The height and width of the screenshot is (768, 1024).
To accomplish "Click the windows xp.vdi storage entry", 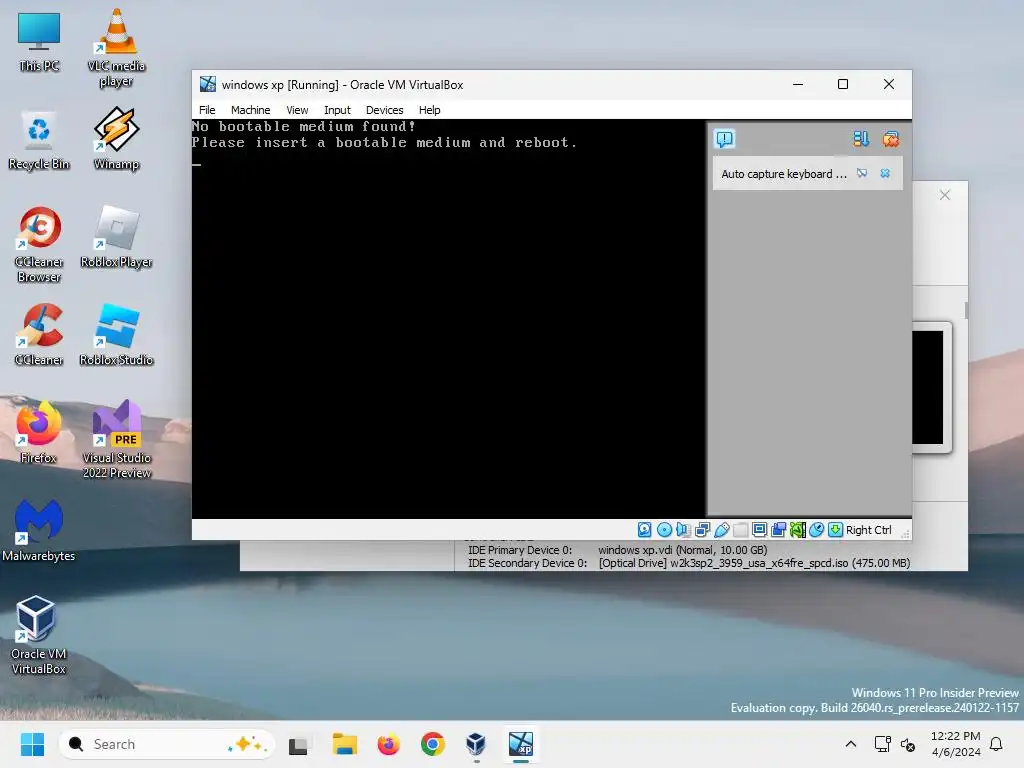I will click(682, 550).
